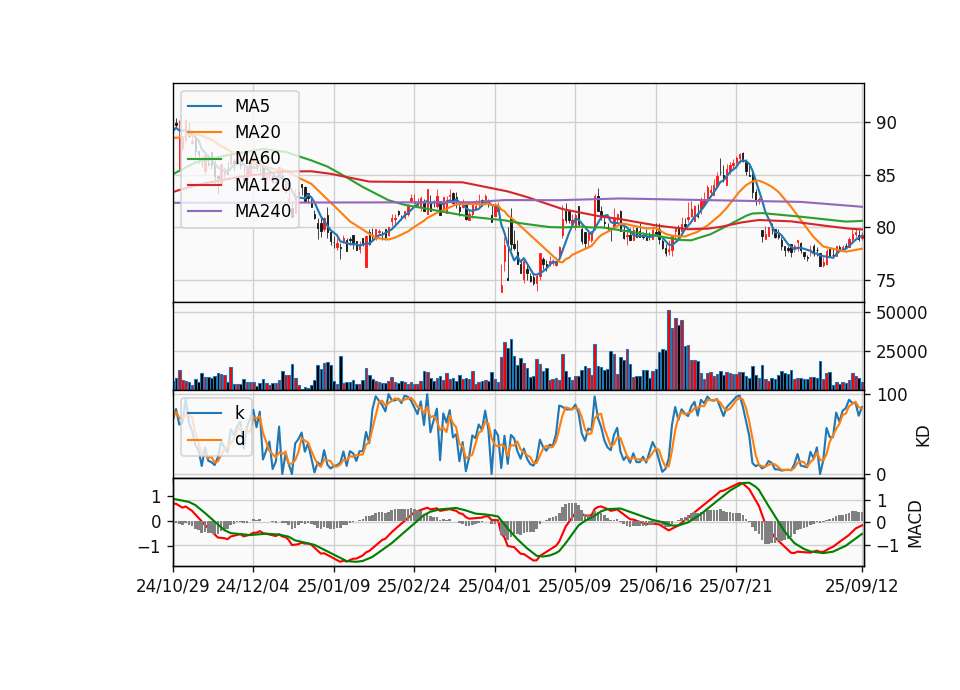This screenshot has width=960, height=690.
Task: Click the MA5 legend label
Action: pyautogui.click(x=252, y=106)
